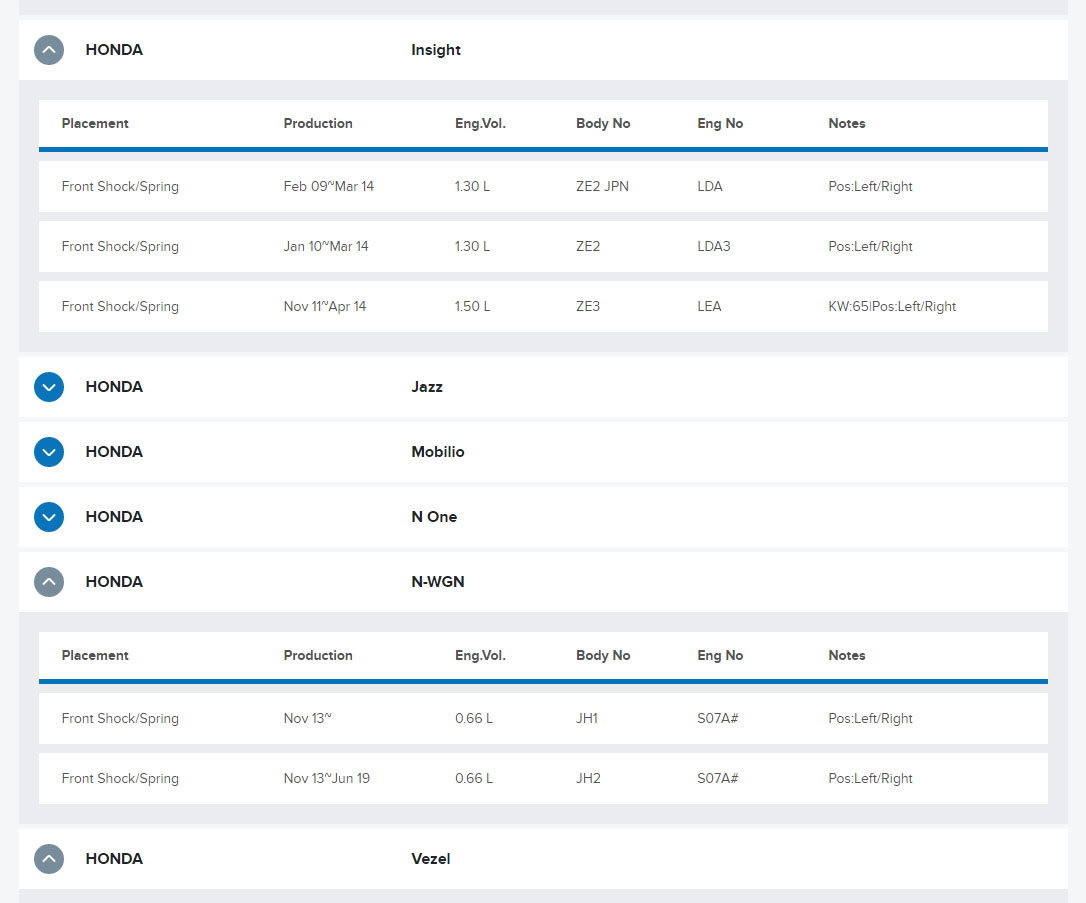Click production date Nov 13~Jun 19
1086x903 pixels.
[326, 779]
